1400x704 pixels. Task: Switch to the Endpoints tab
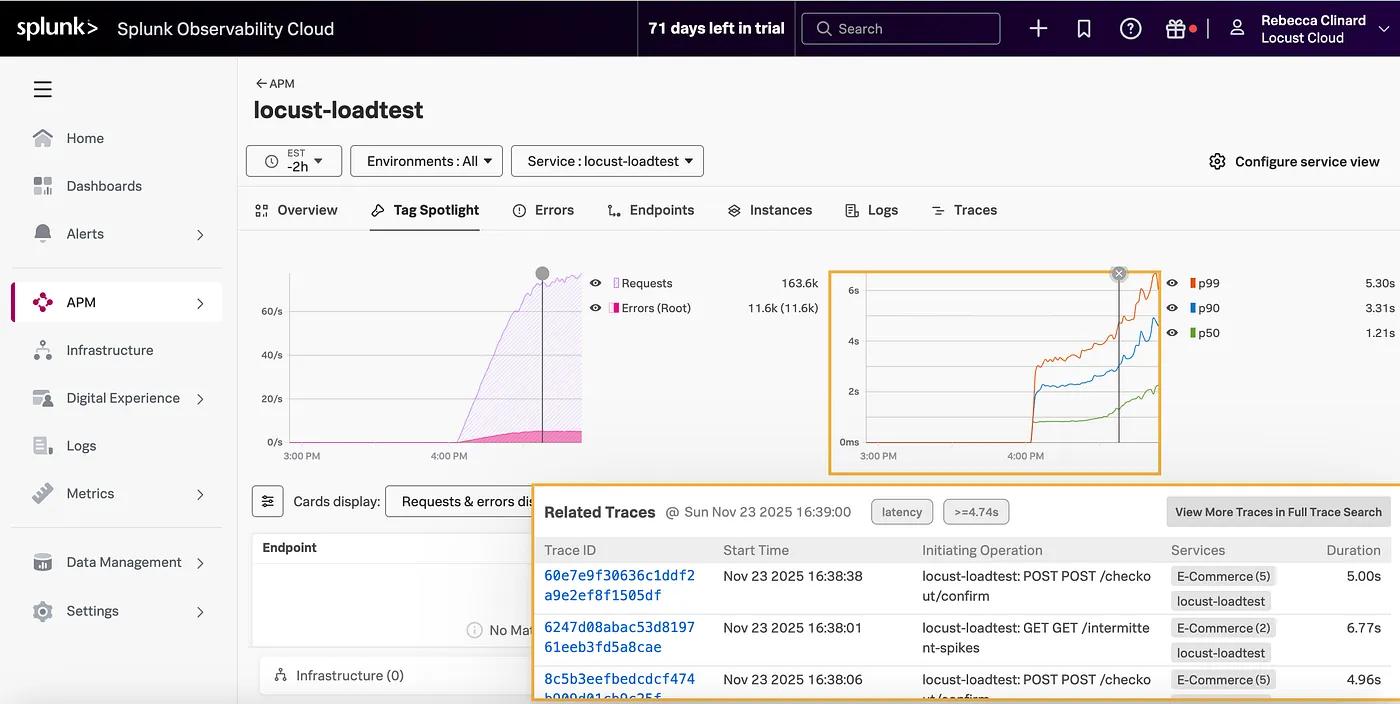tap(660, 210)
